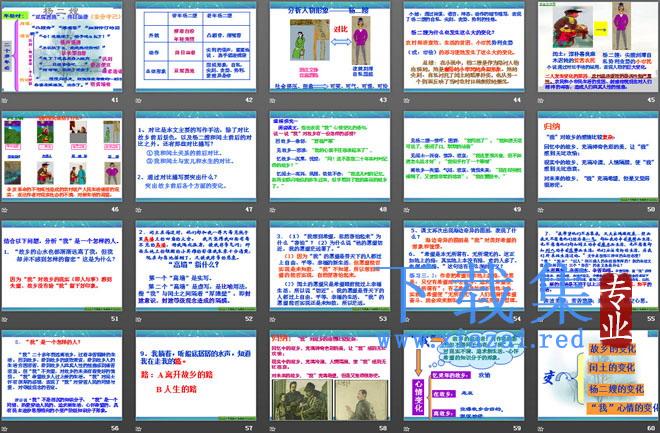Click slide number label "43"

point(383,100)
